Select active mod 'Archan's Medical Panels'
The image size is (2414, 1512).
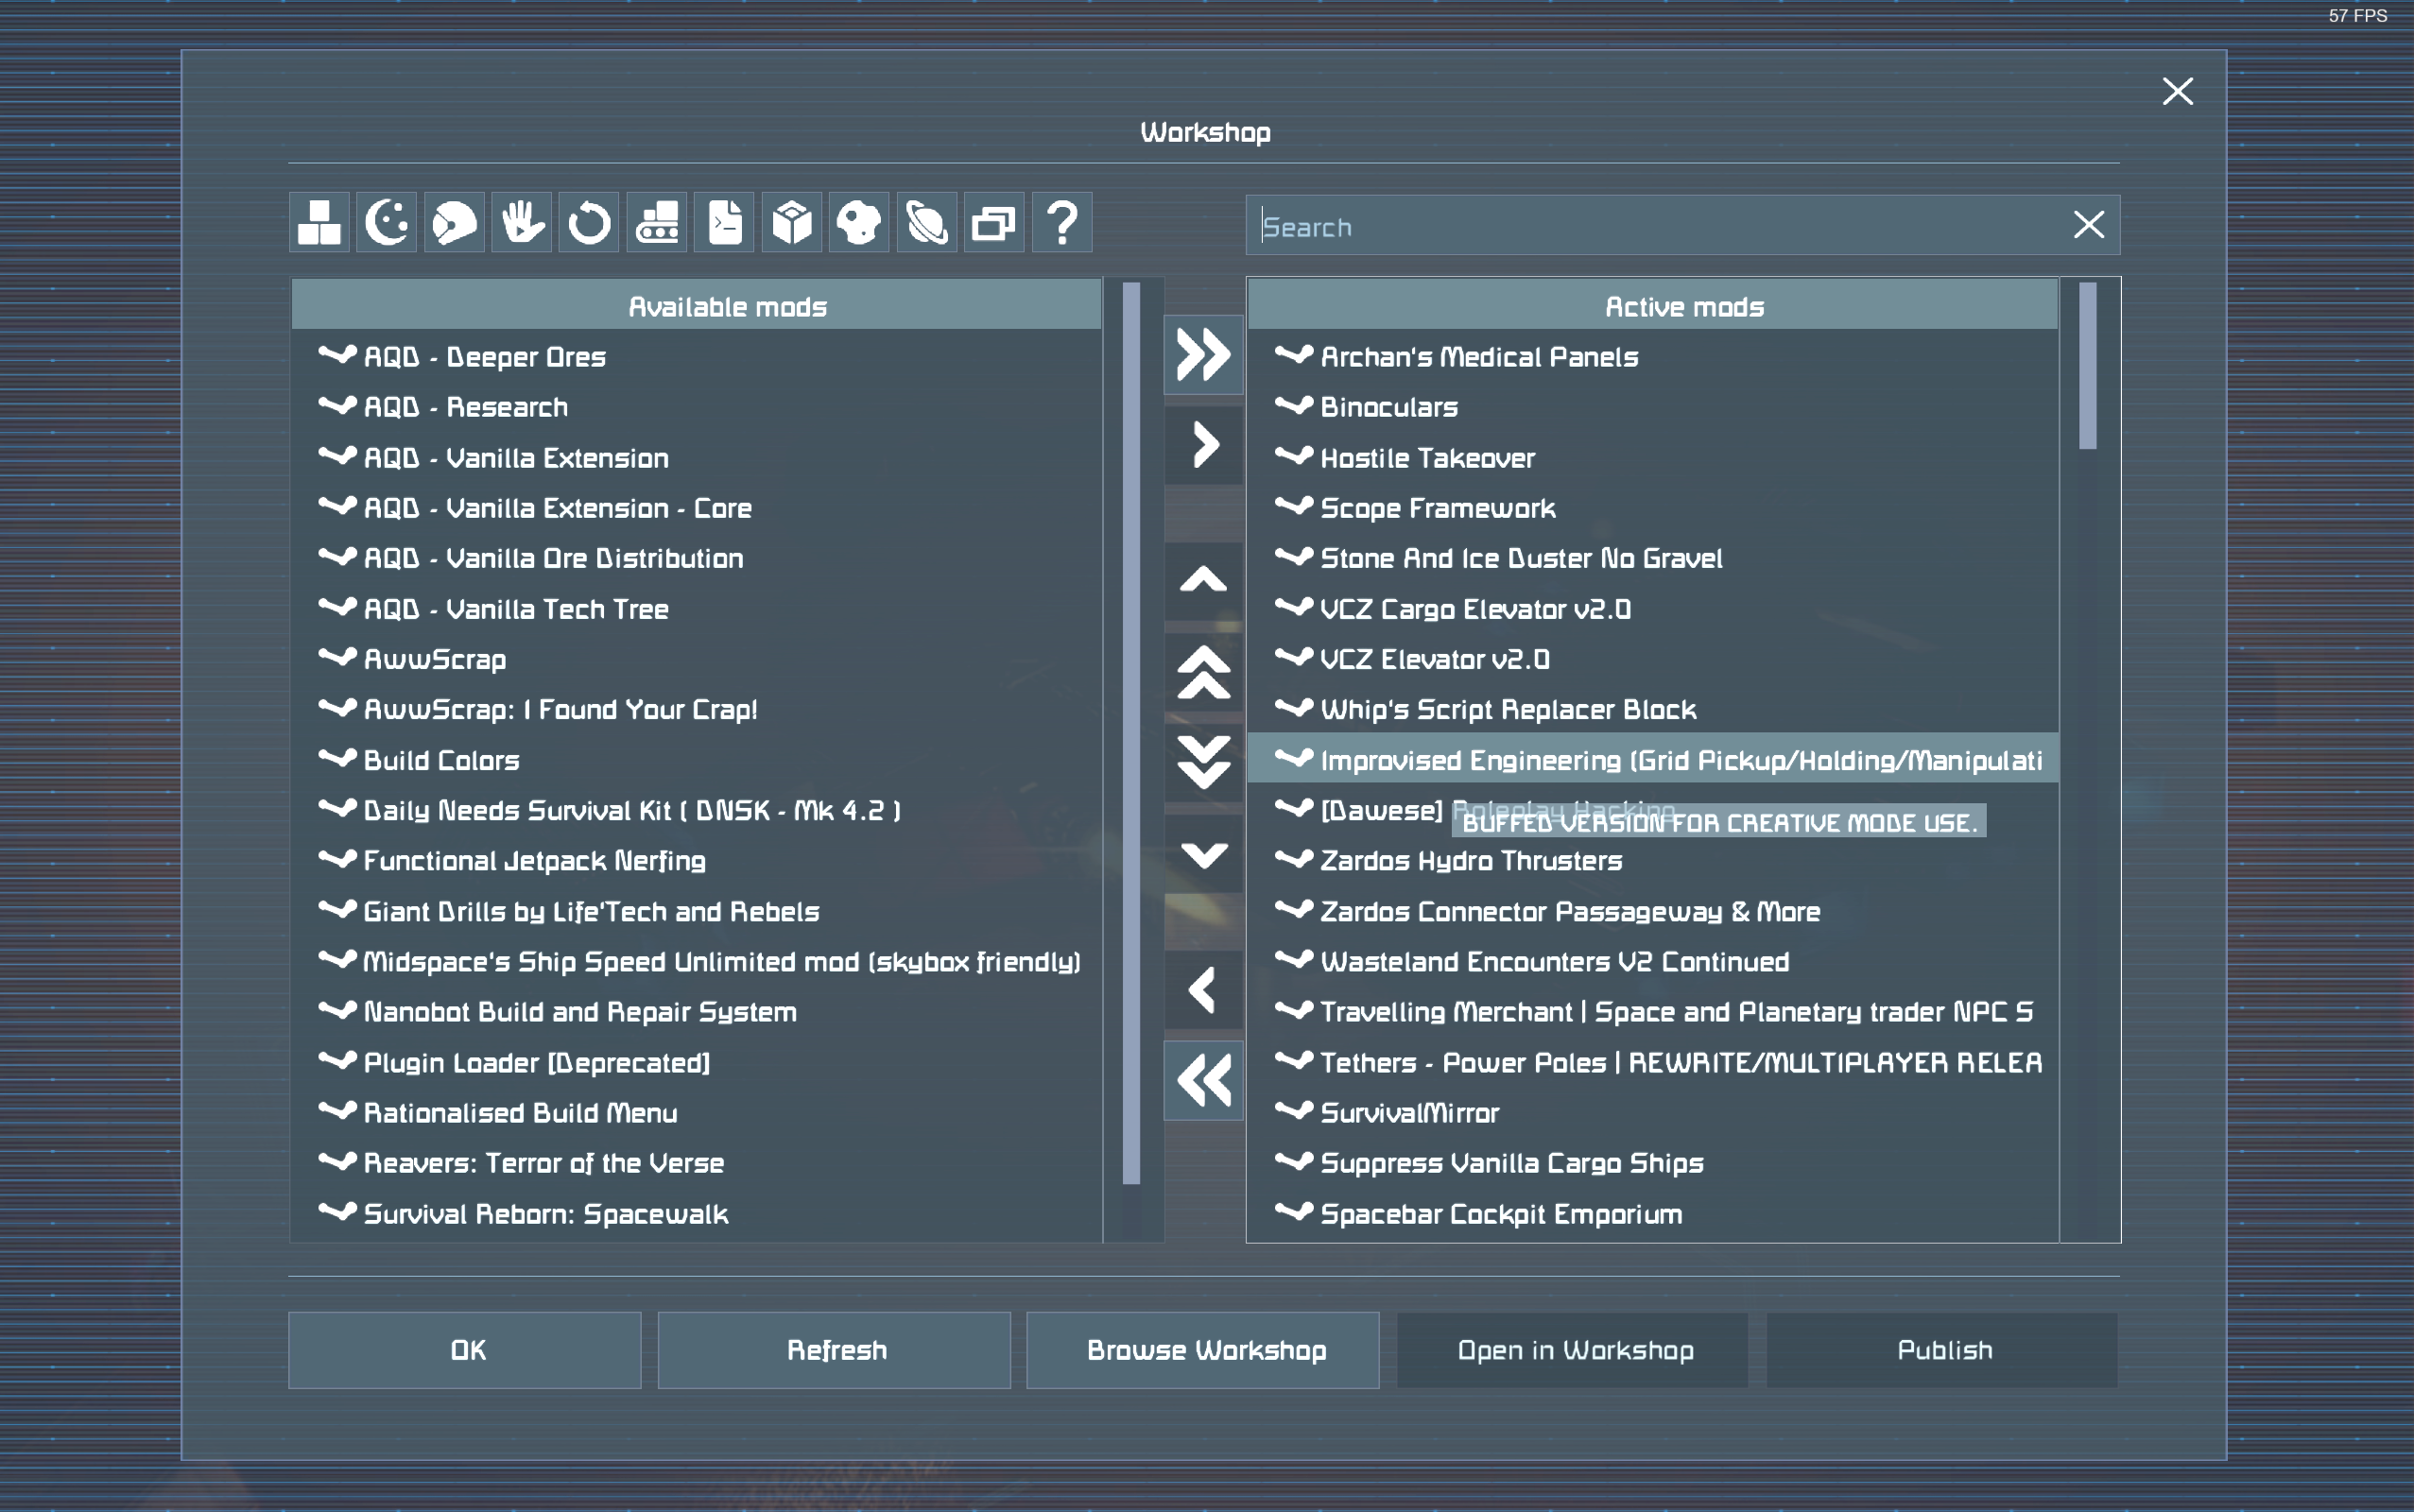click(1653, 356)
